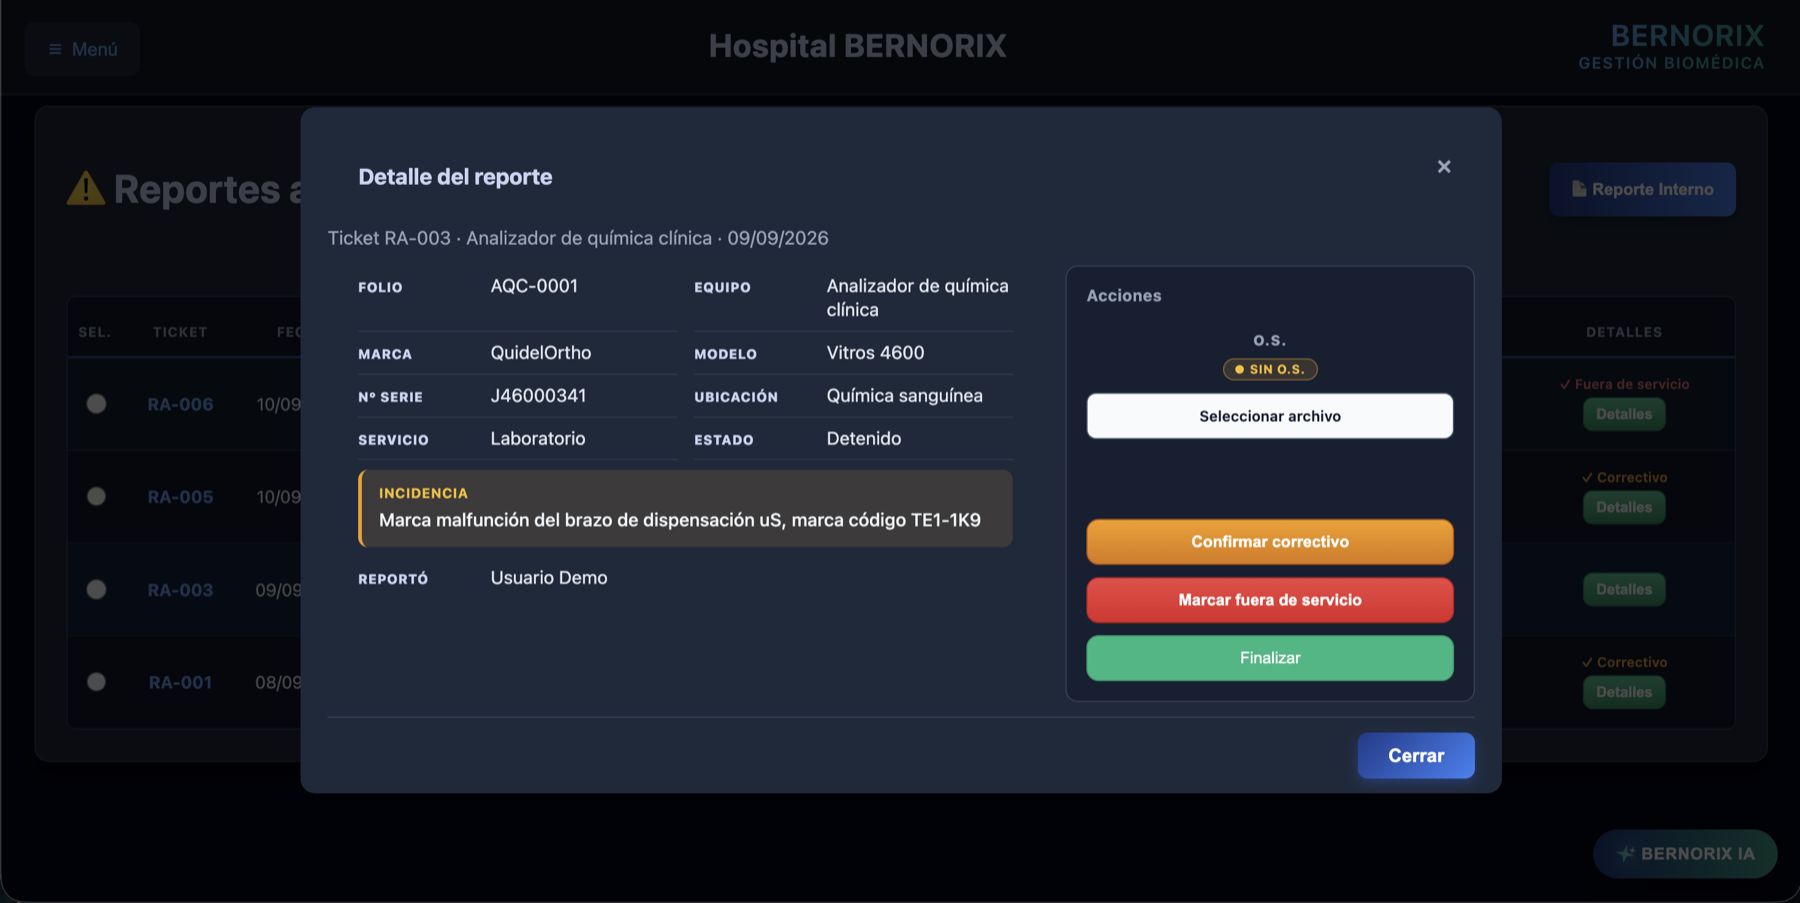Open ticket link RA-001
The width and height of the screenshot is (1800, 903).
click(x=180, y=683)
